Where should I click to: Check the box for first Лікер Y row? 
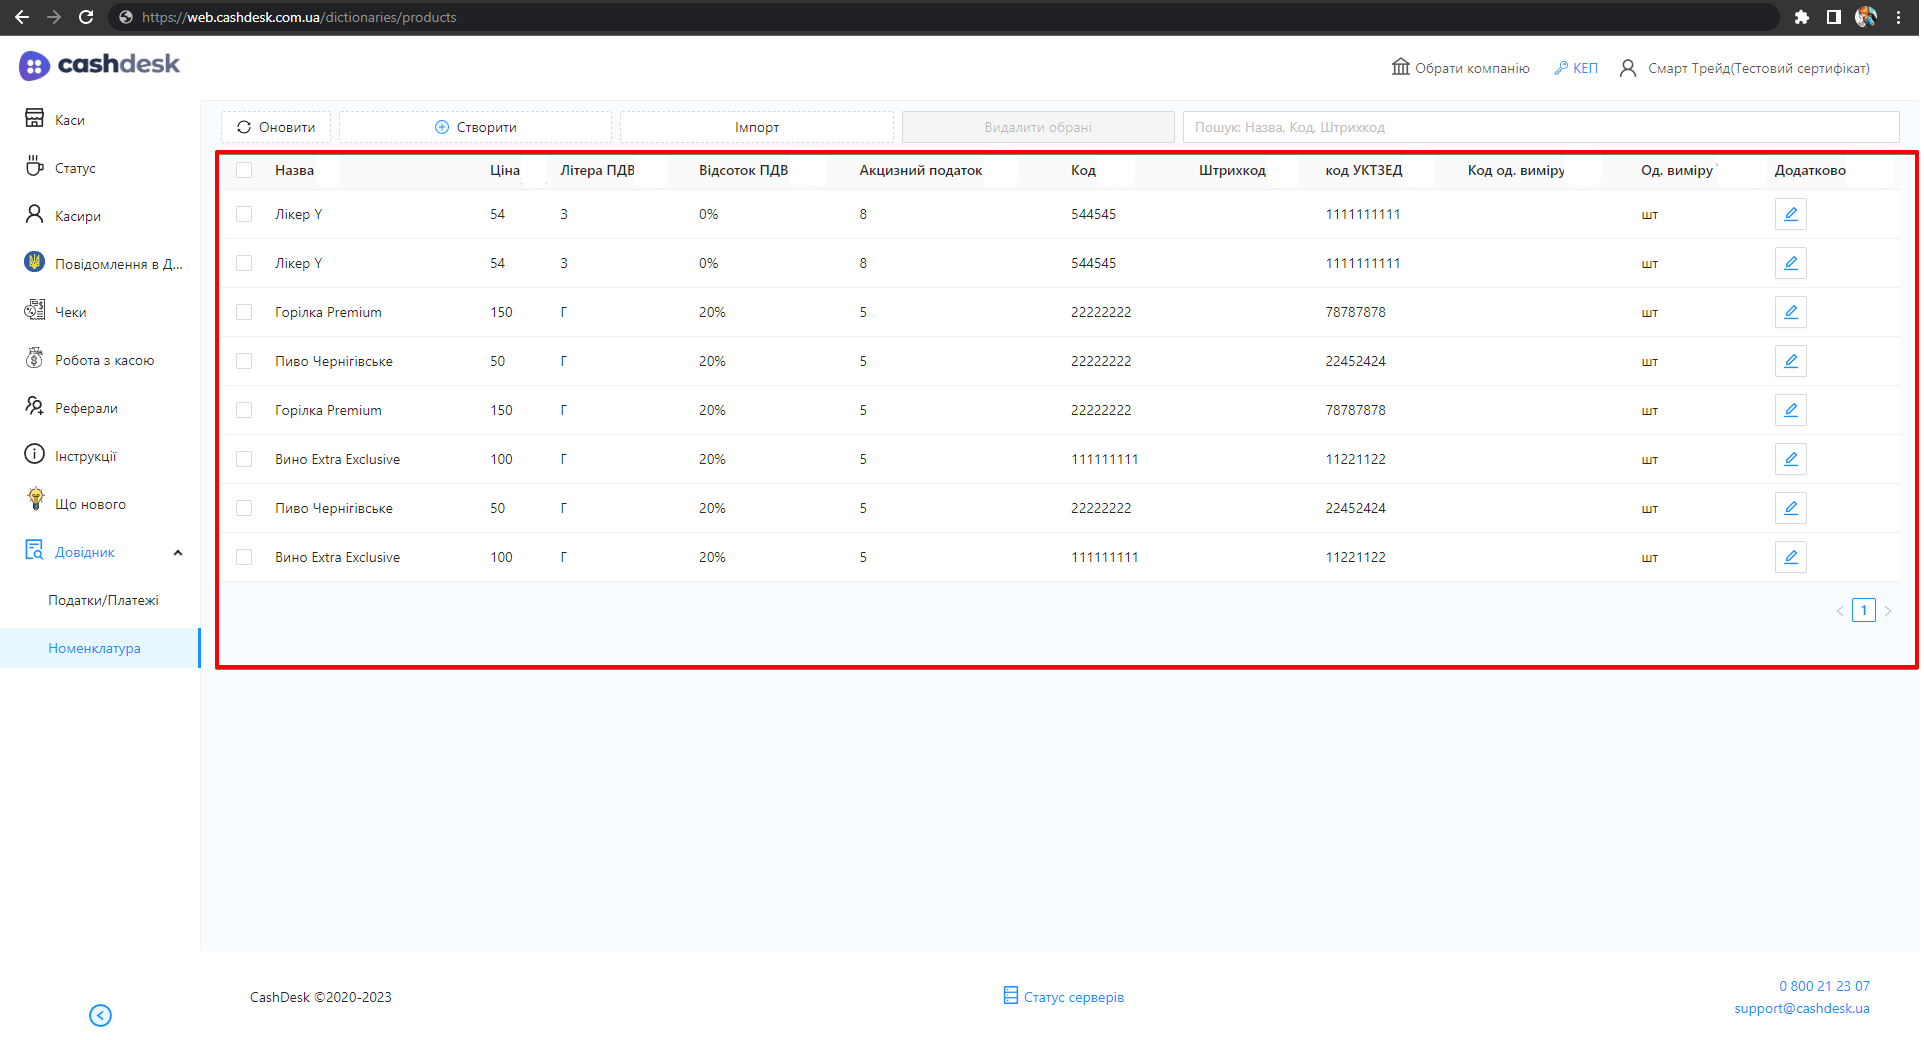(244, 214)
